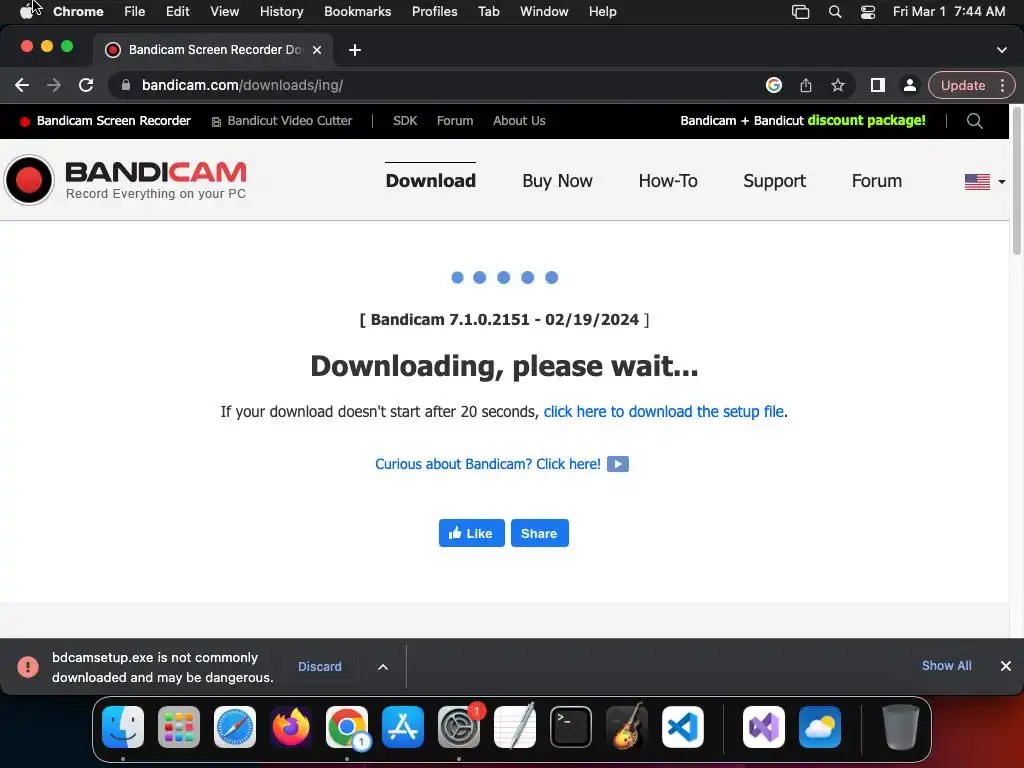Open the Bookmarks menu

357,12
